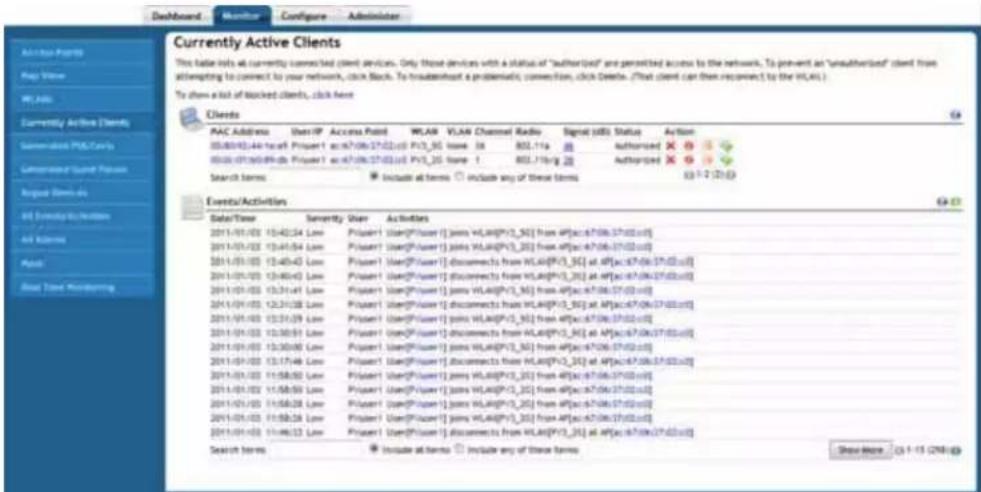This screenshot has height=492, width=981.
Task: Click signal value link for 802.11a client
Action: click(x=569, y=146)
